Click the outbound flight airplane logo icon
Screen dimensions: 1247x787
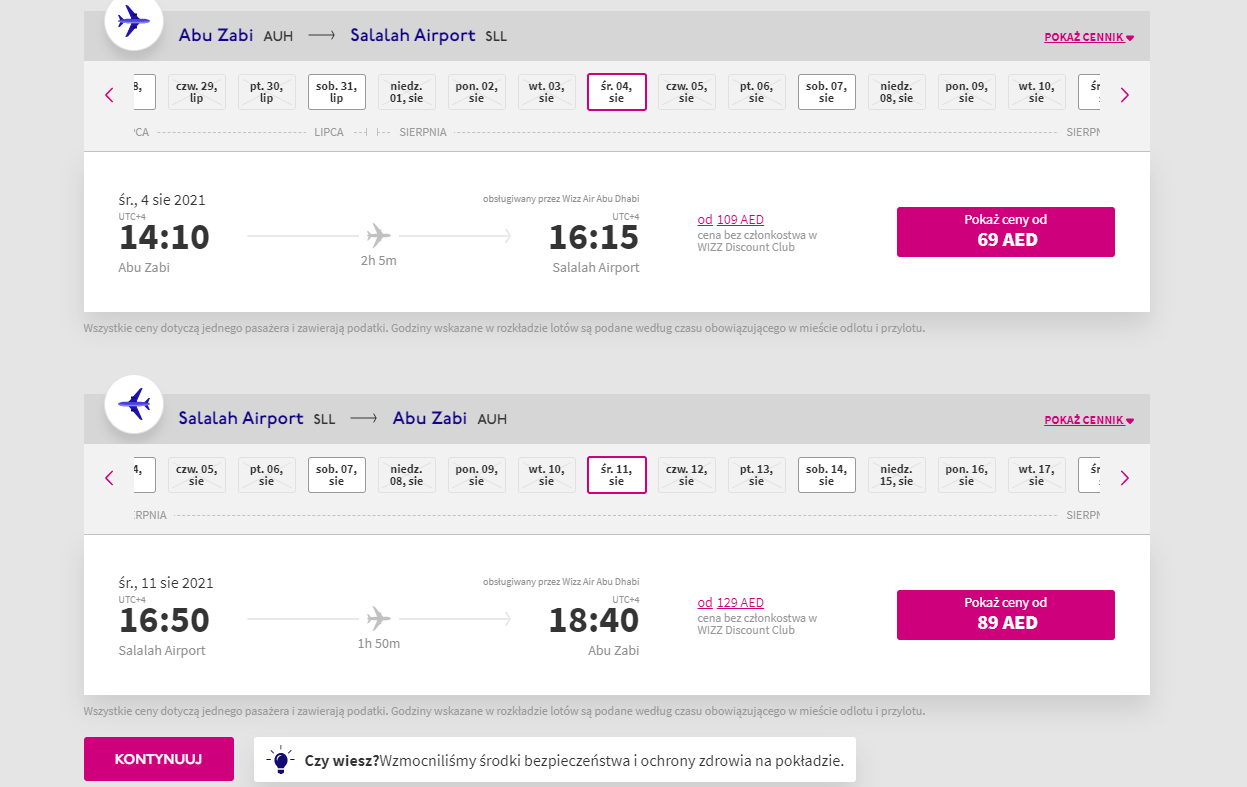(x=134, y=21)
